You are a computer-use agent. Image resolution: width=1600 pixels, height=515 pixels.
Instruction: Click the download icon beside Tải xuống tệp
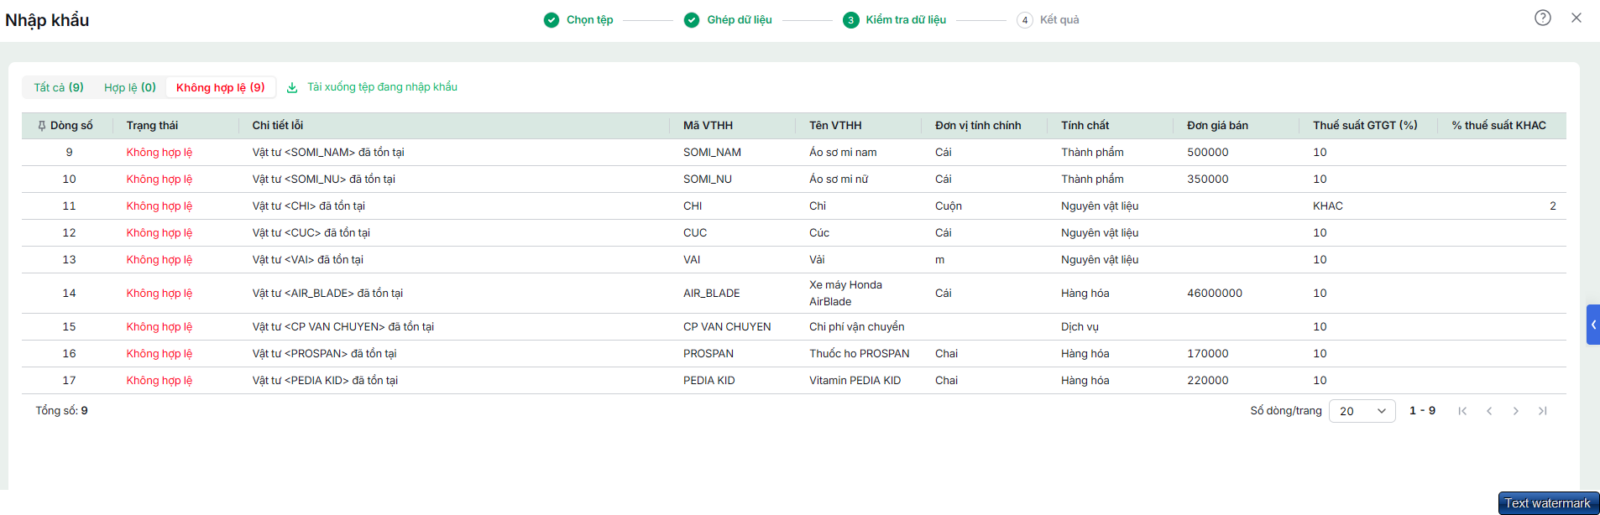coord(292,88)
